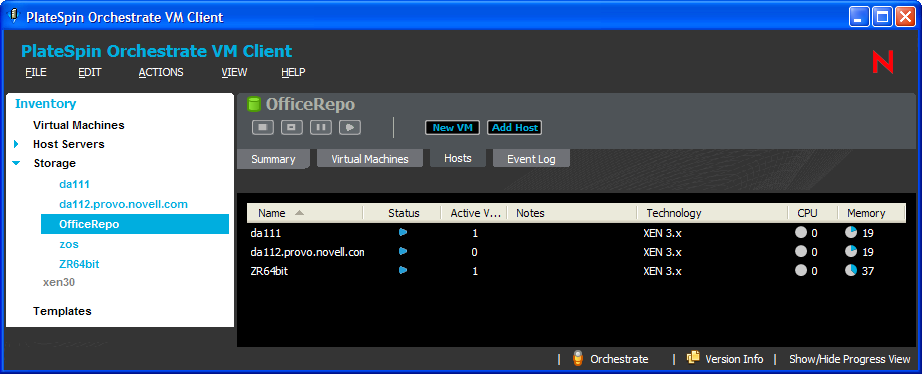Click the memory pie icon for da111

[x=851, y=232]
